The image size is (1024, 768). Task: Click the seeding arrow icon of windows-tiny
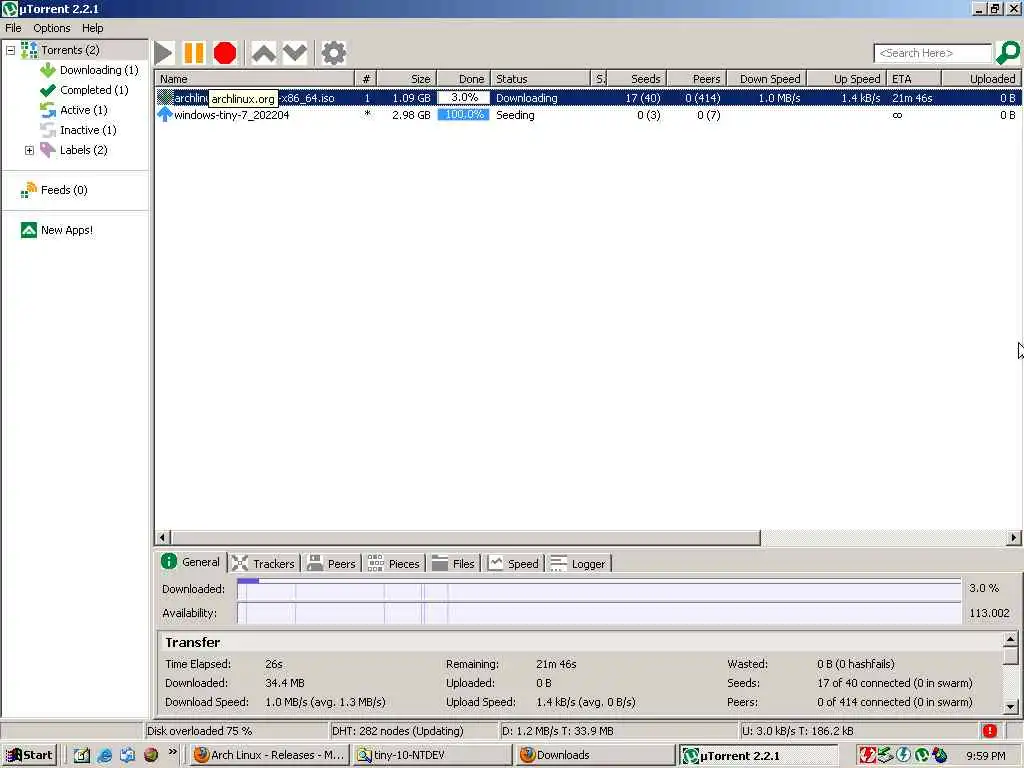pyautogui.click(x=165, y=114)
